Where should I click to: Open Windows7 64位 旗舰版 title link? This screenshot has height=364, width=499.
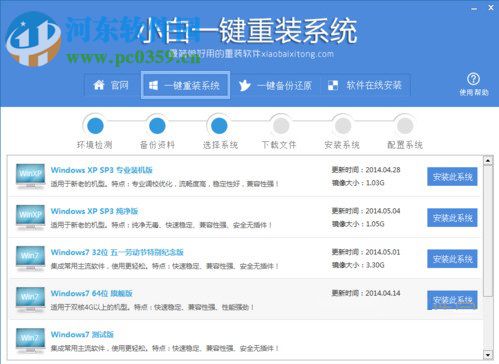coord(92,293)
